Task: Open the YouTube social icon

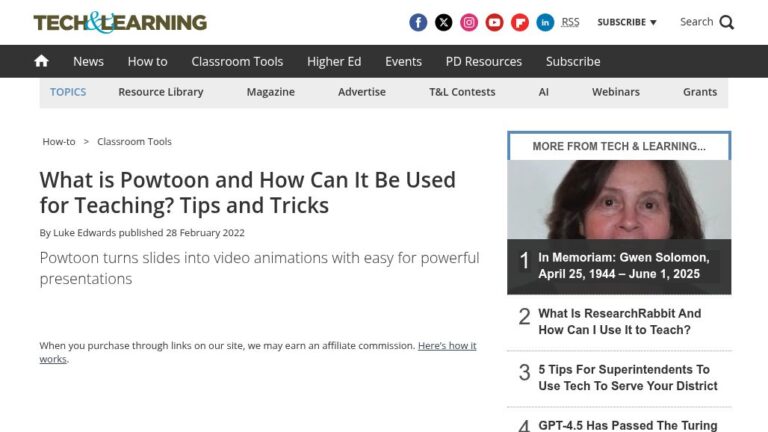Action: (x=494, y=22)
